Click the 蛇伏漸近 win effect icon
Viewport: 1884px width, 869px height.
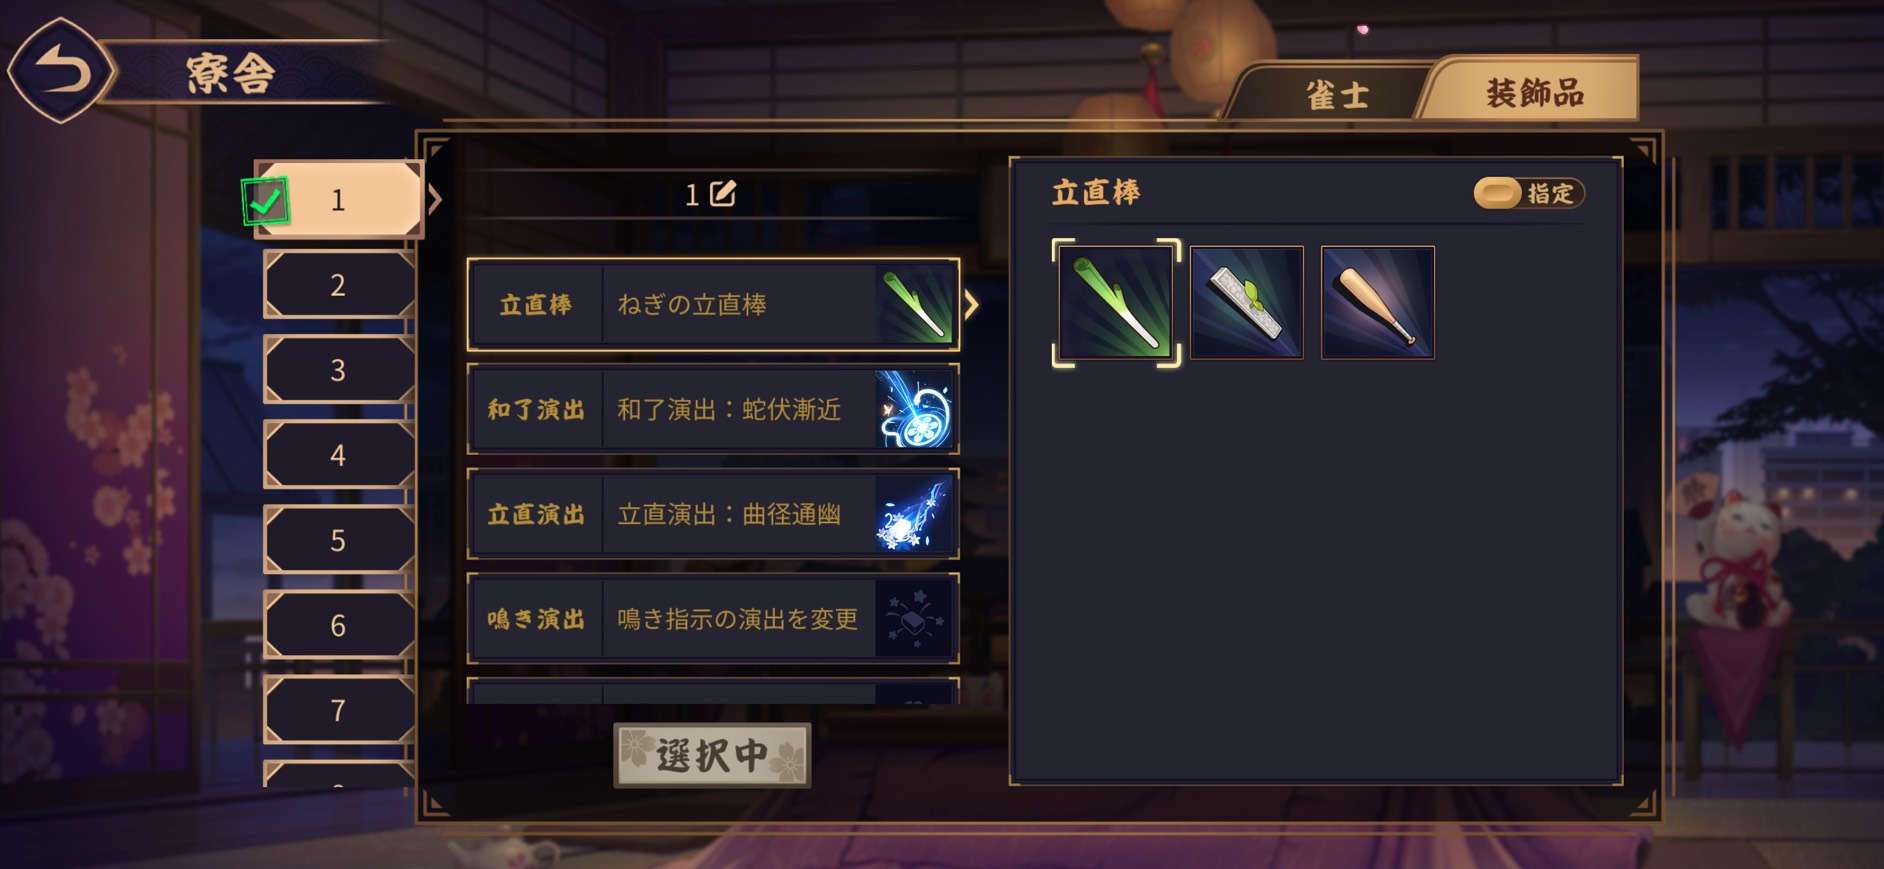(914, 409)
